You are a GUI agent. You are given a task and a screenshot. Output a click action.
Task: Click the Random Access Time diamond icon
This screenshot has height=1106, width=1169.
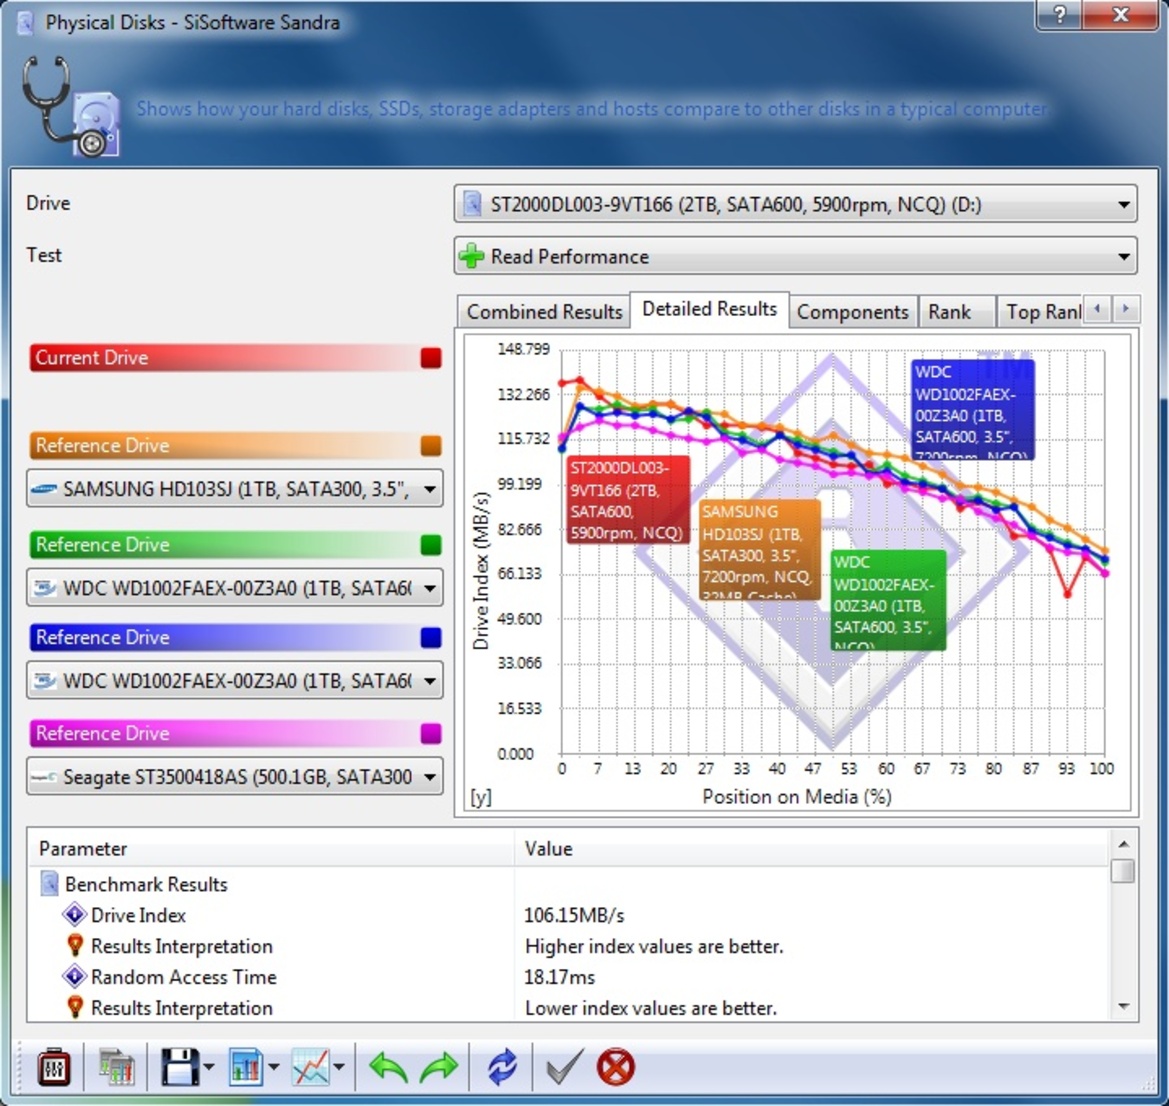(75, 977)
